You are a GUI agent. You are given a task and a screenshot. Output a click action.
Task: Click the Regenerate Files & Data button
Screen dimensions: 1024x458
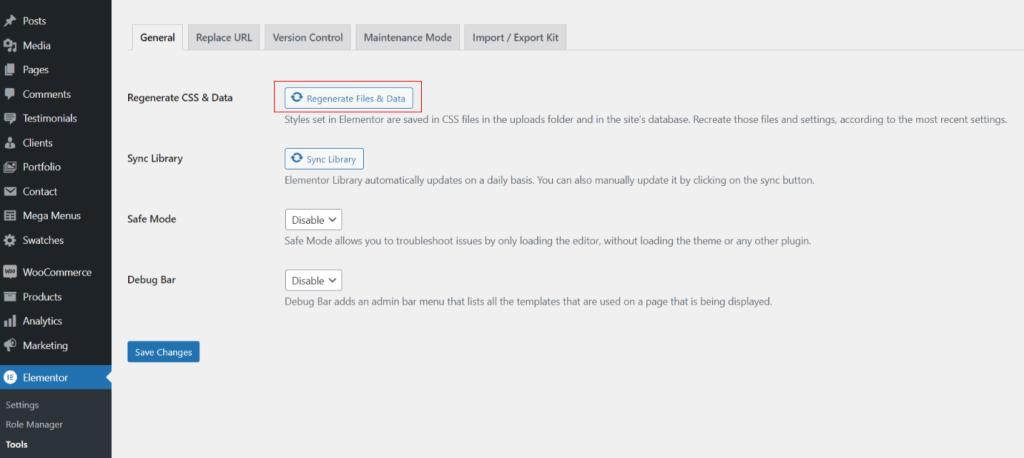(x=349, y=98)
